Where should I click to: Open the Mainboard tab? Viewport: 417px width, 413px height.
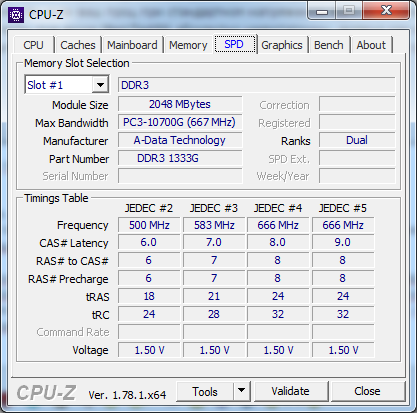pos(132,45)
